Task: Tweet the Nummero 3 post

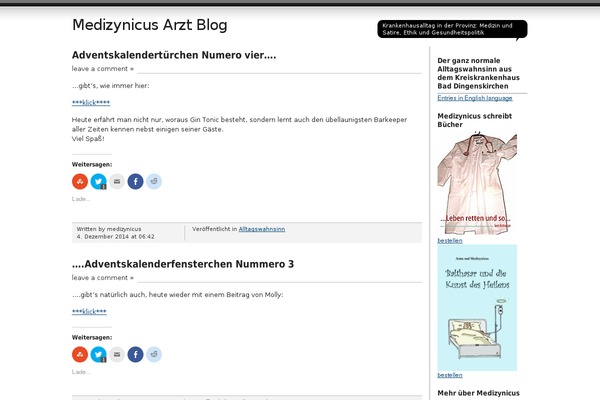Action: (x=98, y=354)
